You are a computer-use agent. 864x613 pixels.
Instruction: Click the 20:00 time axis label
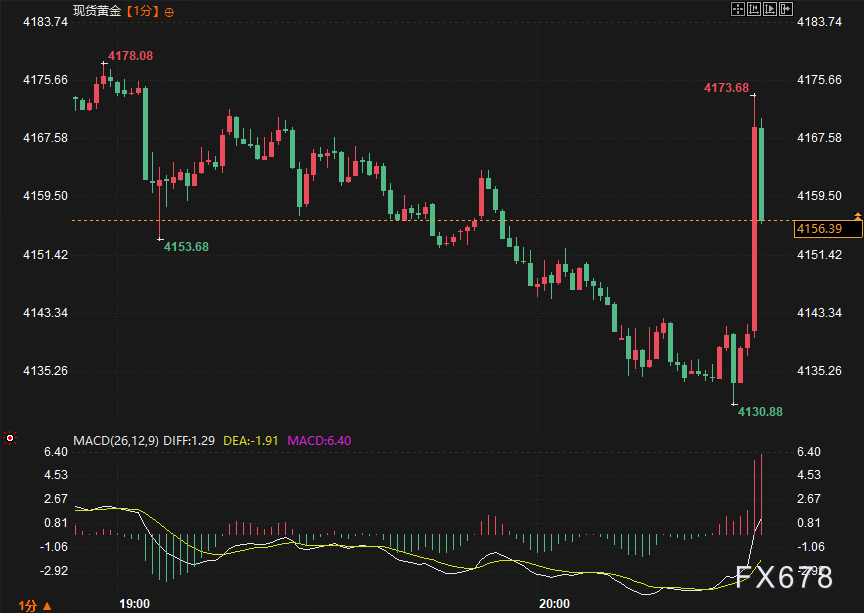(x=554, y=604)
